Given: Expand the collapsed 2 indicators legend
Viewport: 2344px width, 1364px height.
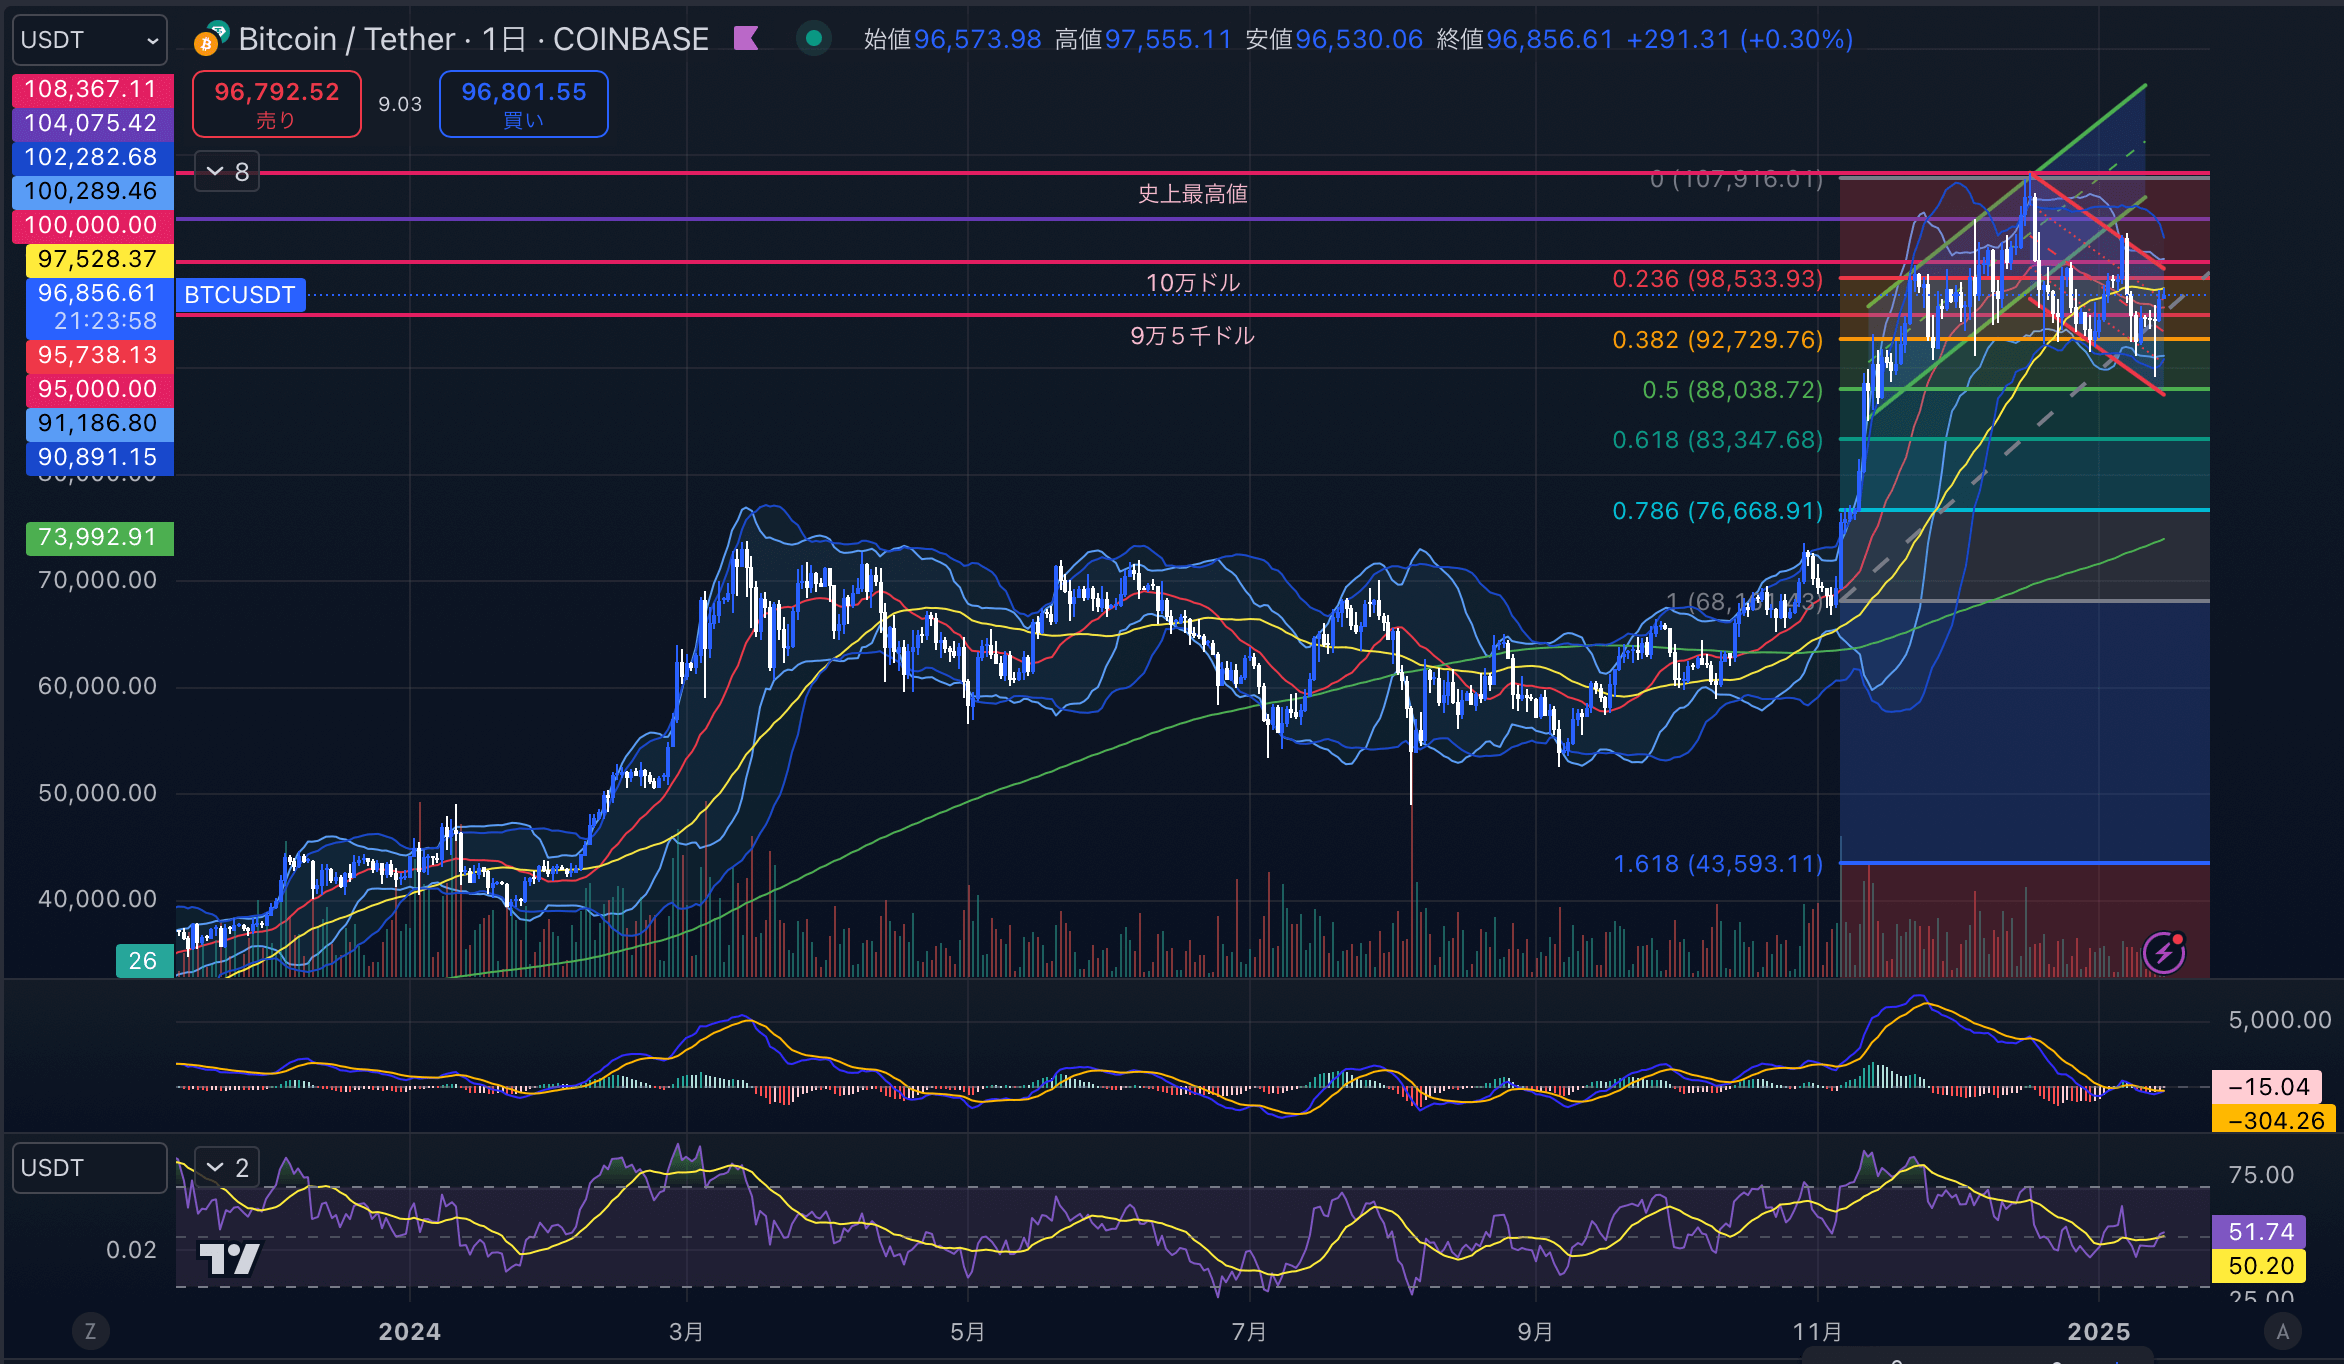Looking at the screenshot, I should [x=227, y=1167].
